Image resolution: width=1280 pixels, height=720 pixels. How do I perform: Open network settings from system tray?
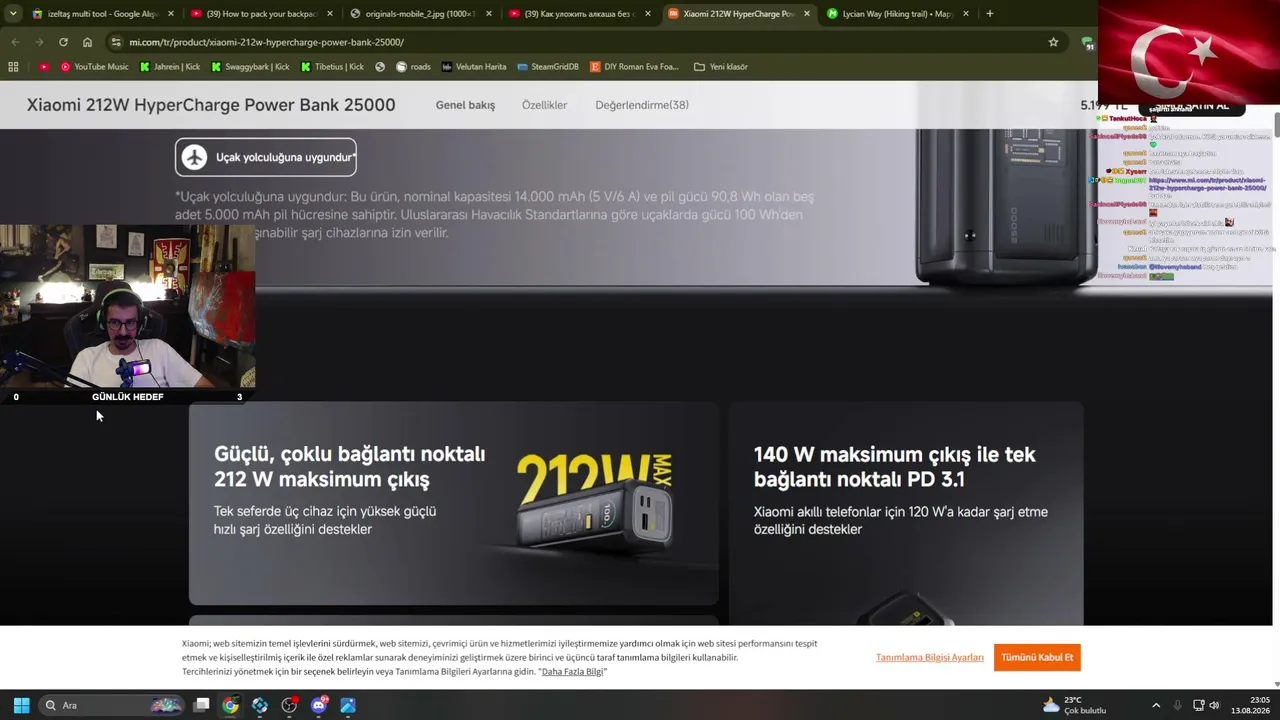pos(1199,705)
